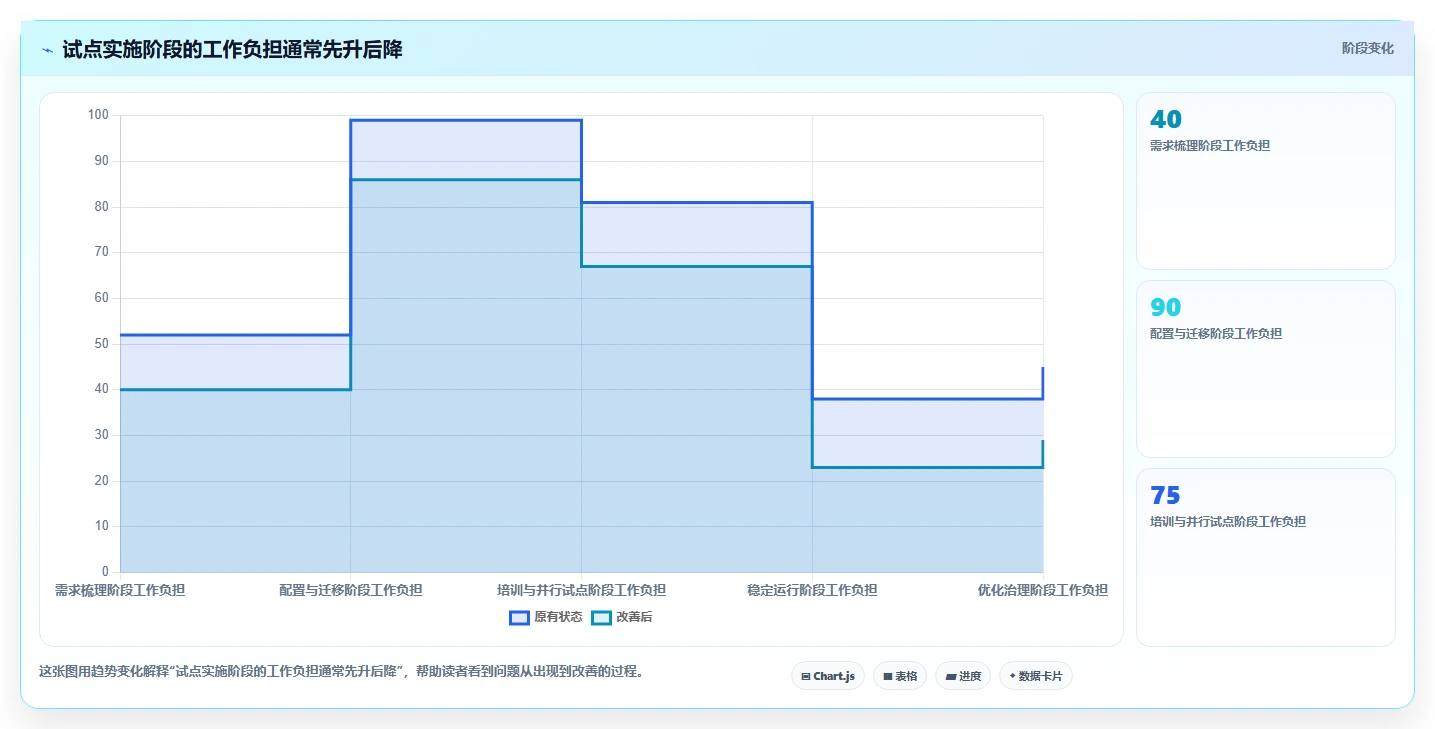Click the card label 培训与并行试点阶段工作负担
Viewport: 1435px width, 729px height.
click(1228, 522)
